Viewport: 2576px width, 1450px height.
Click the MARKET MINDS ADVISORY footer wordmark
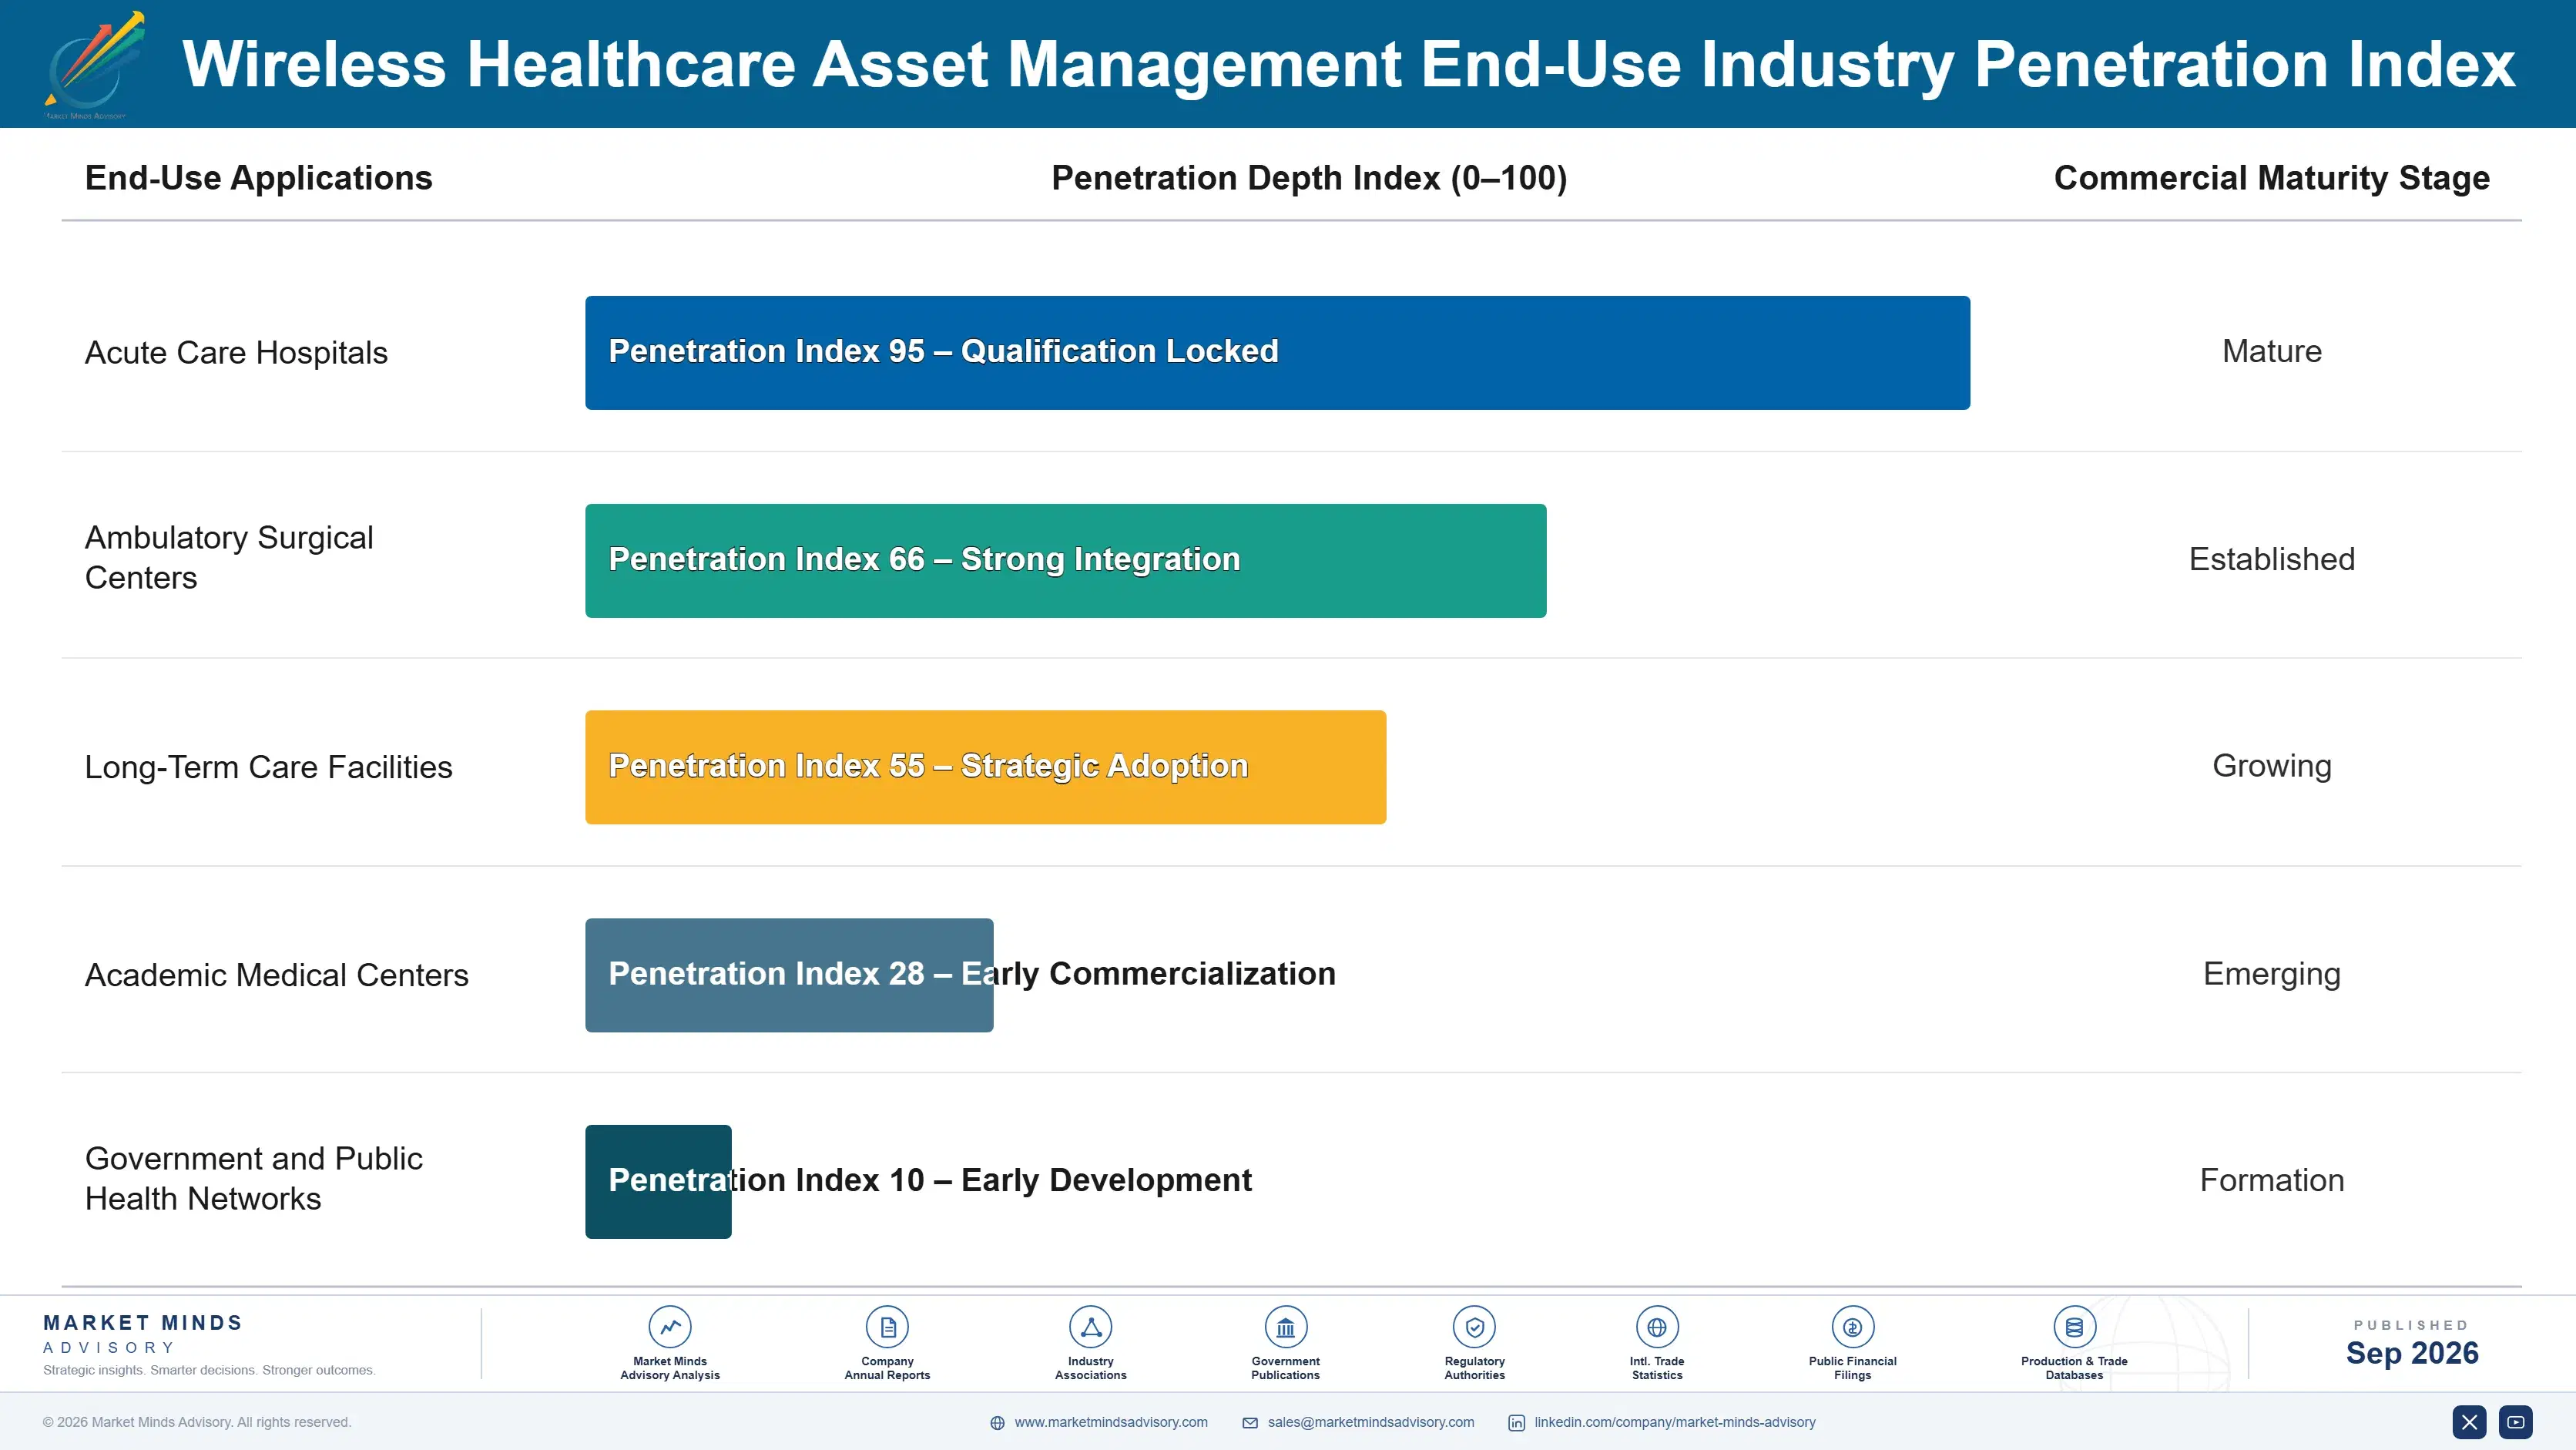(x=143, y=1334)
